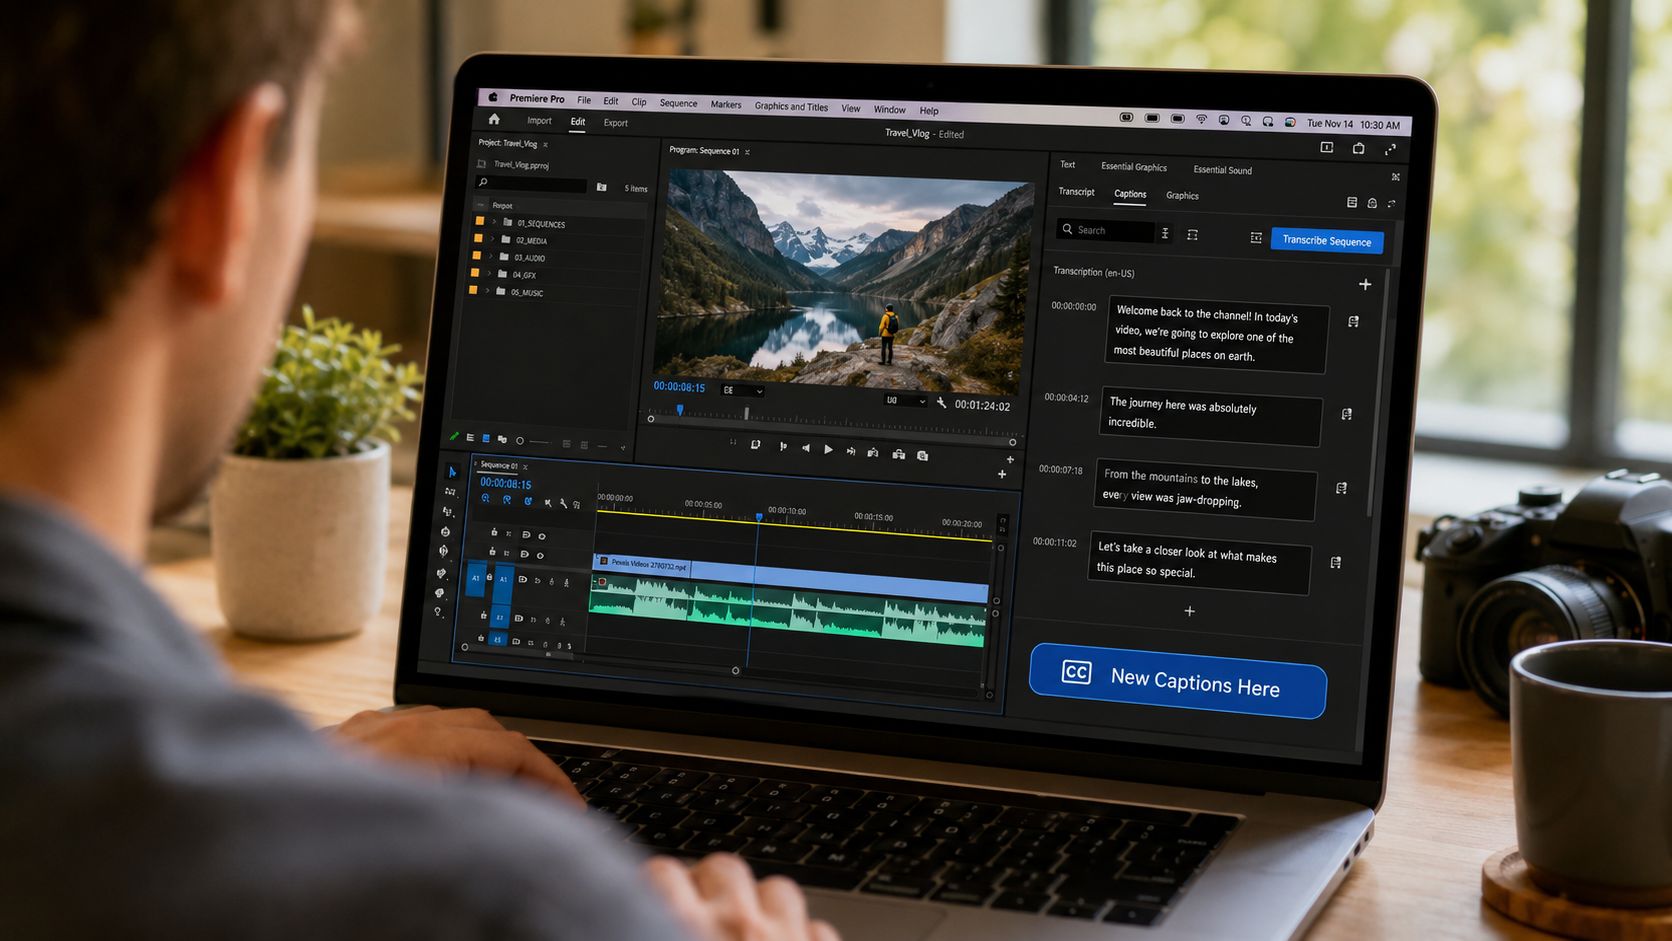Screen dimensions: 1672x941
Task: Expand the 03_AUDIO bin
Action: (x=490, y=256)
